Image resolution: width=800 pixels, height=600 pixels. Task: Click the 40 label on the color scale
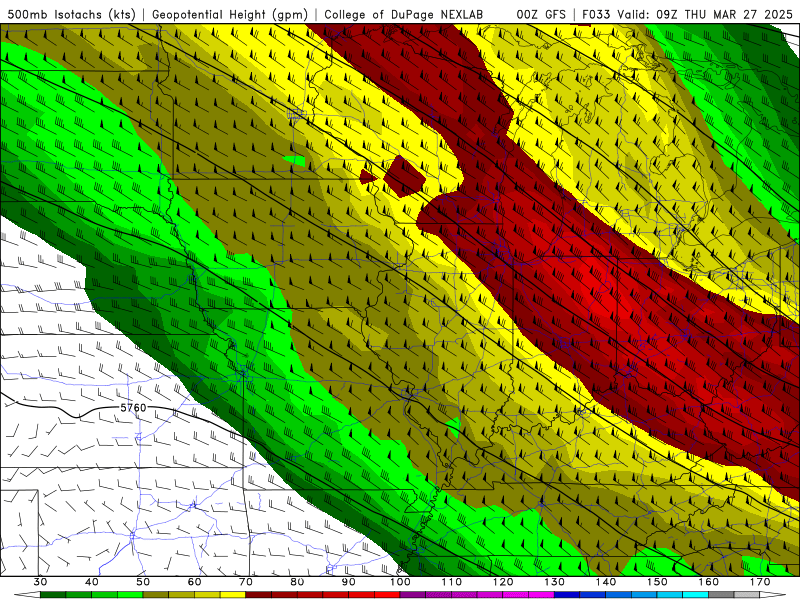click(x=92, y=582)
